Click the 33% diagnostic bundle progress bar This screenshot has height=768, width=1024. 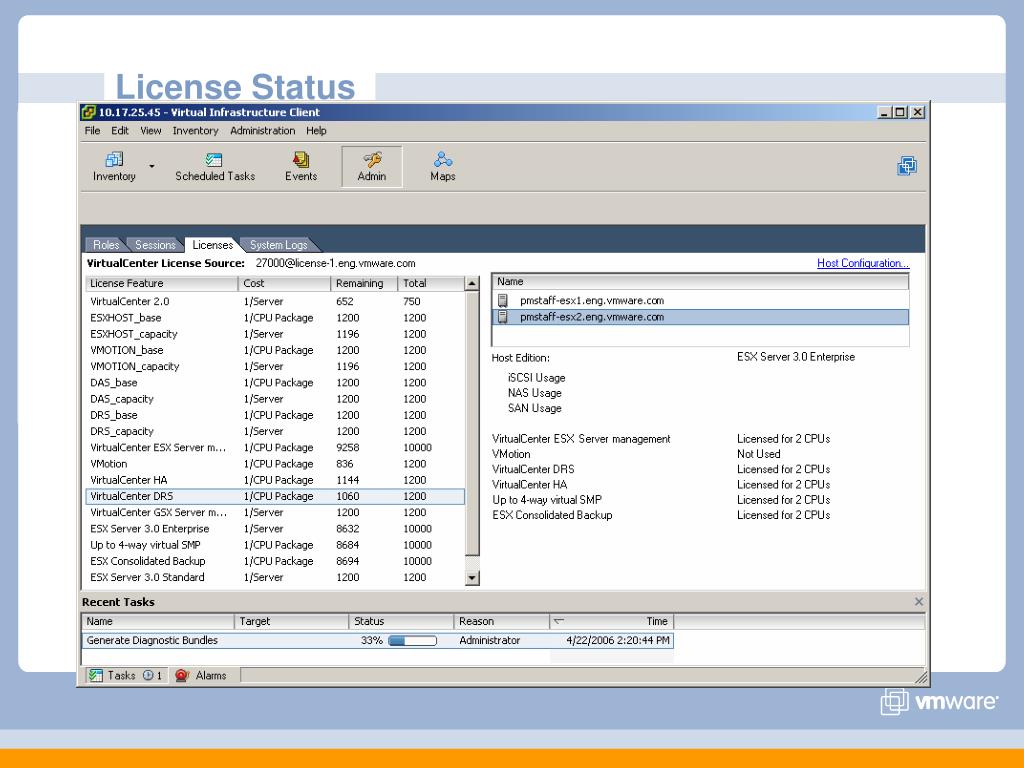pos(413,641)
